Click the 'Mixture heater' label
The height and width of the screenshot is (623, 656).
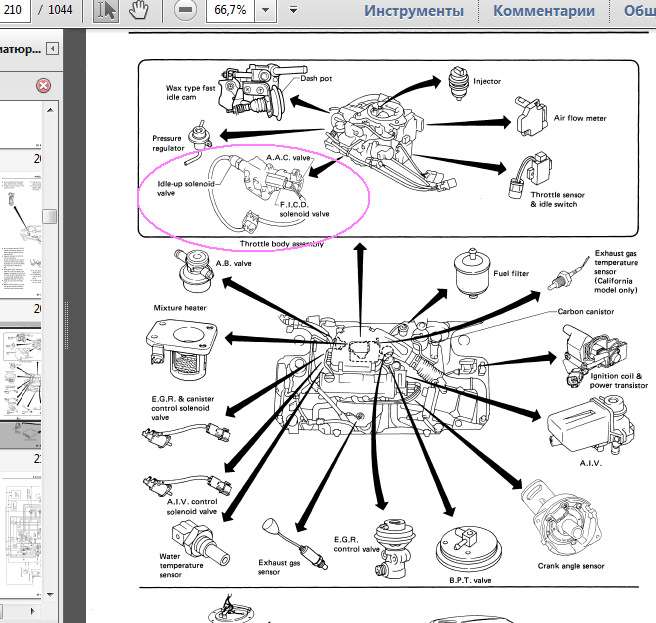coord(180,308)
